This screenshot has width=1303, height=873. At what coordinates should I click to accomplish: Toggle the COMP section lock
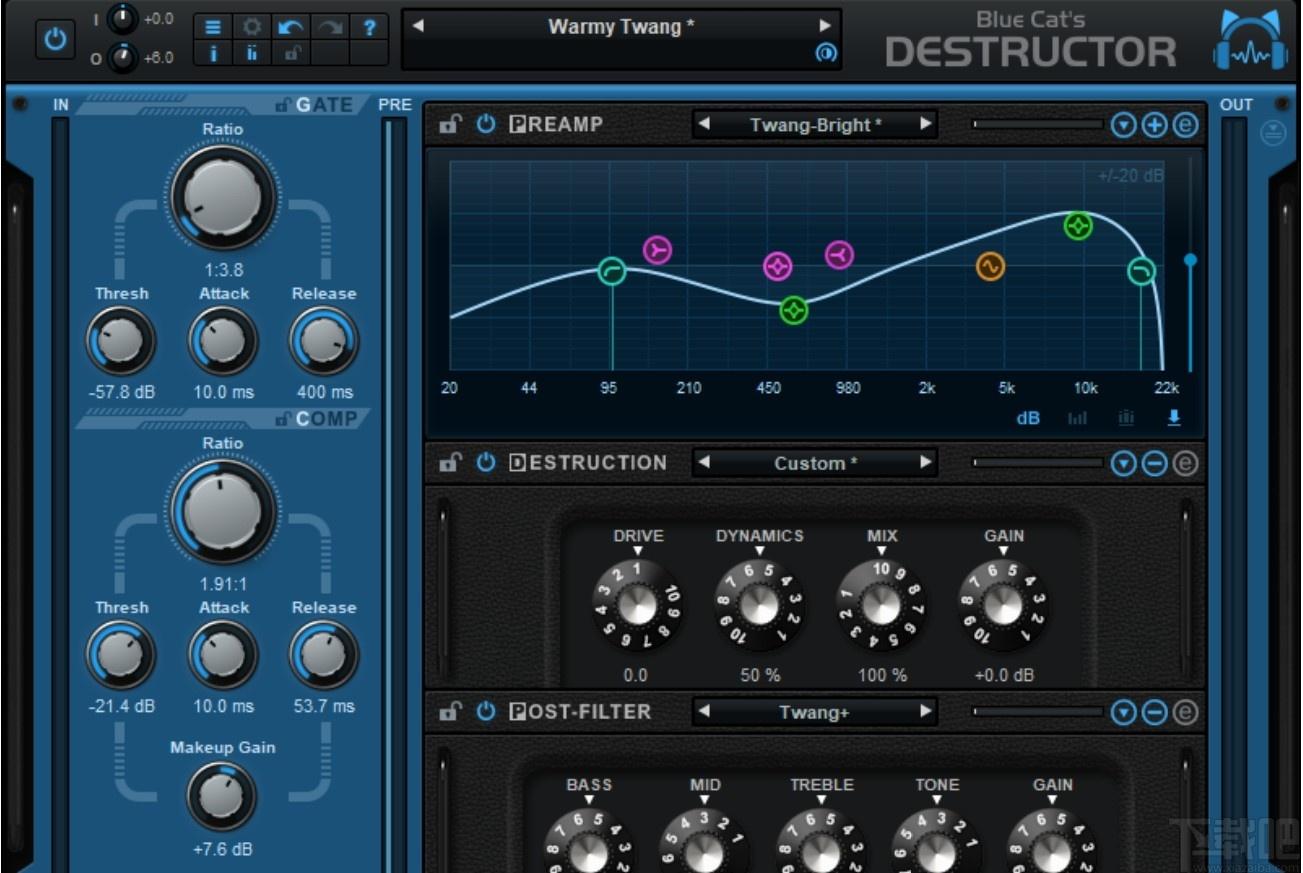pos(283,419)
